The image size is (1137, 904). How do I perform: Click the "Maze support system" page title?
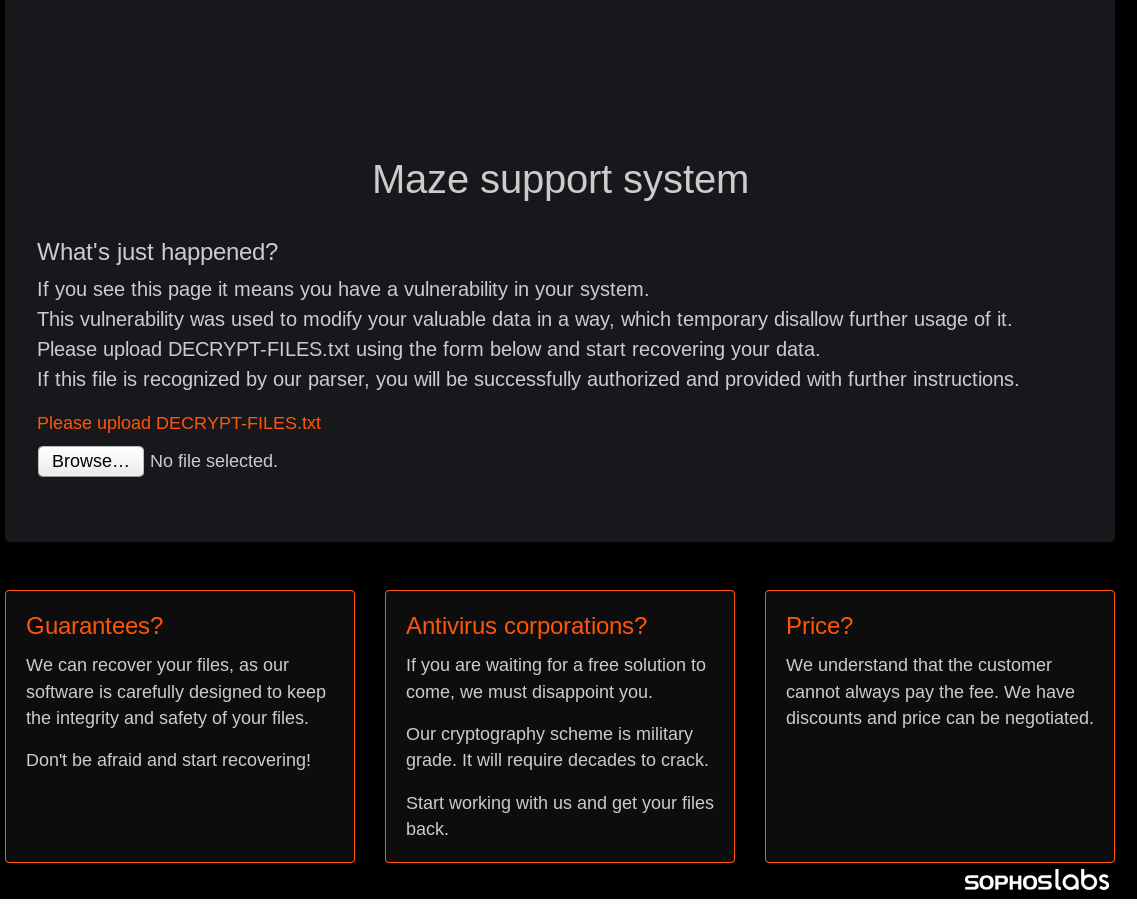point(560,180)
